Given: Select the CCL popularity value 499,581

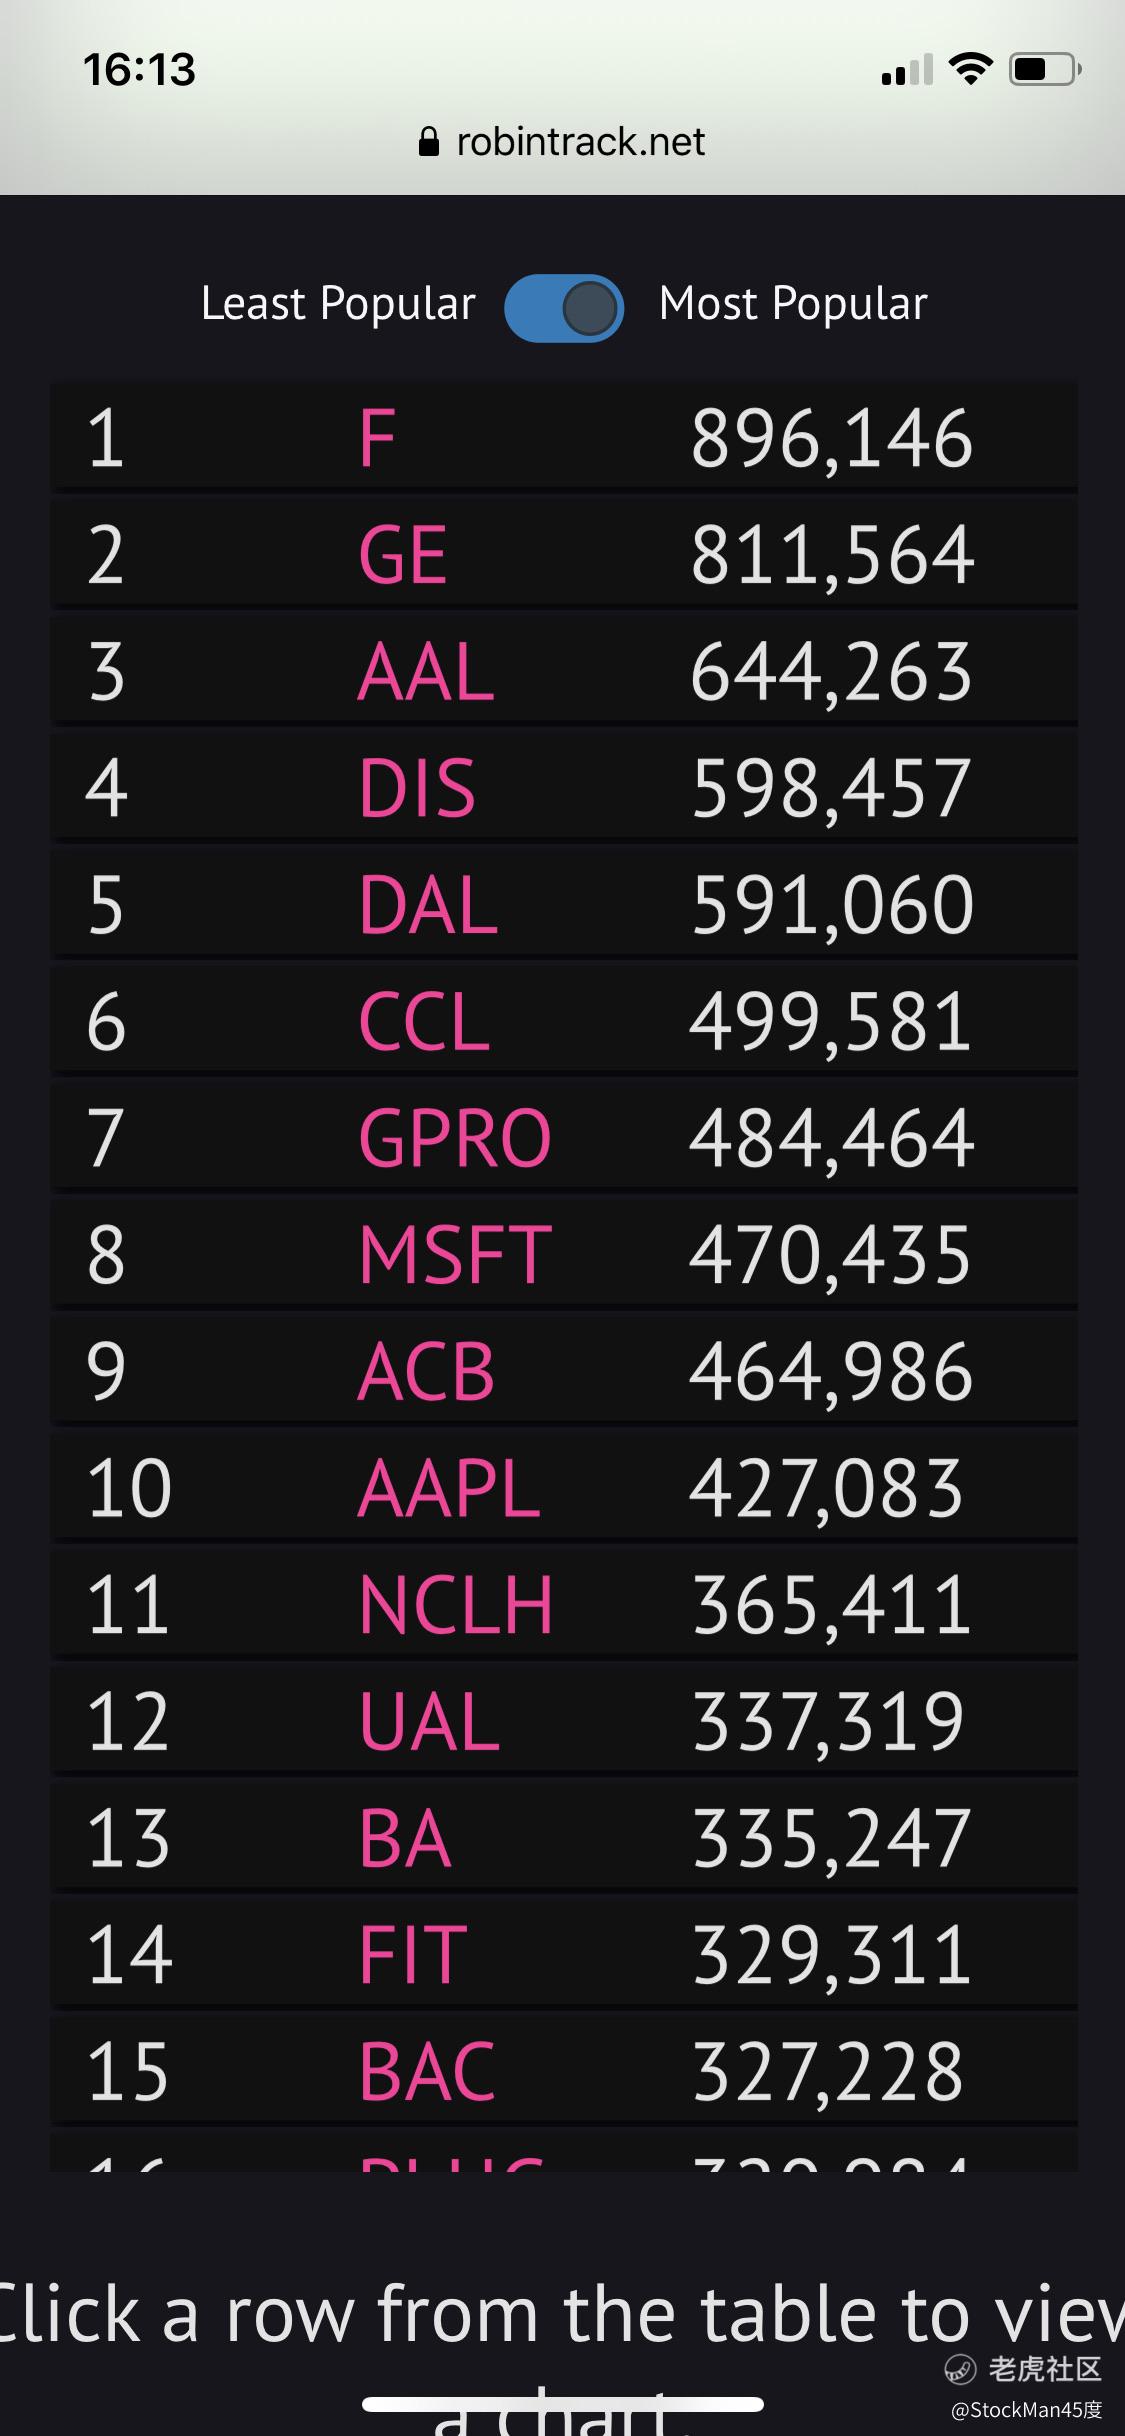Looking at the screenshot, I should coord(831,1022).
